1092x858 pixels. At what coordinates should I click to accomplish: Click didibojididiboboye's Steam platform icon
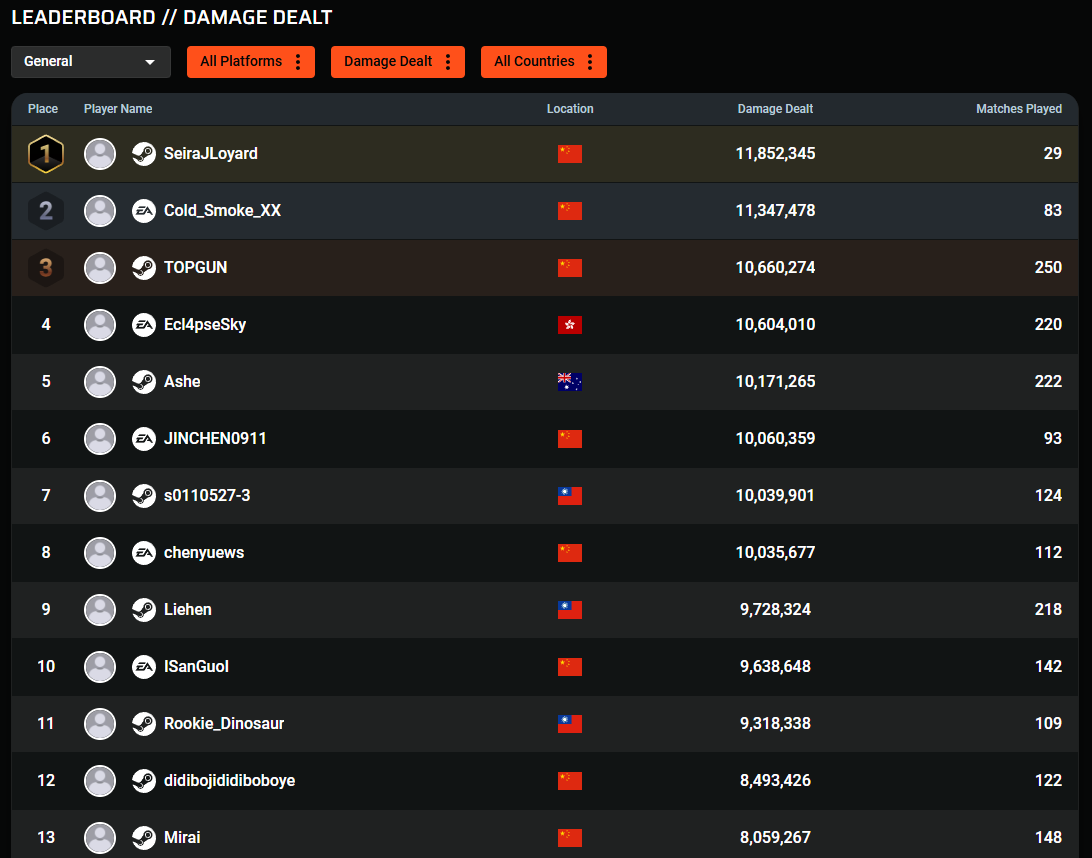[143, 781]
